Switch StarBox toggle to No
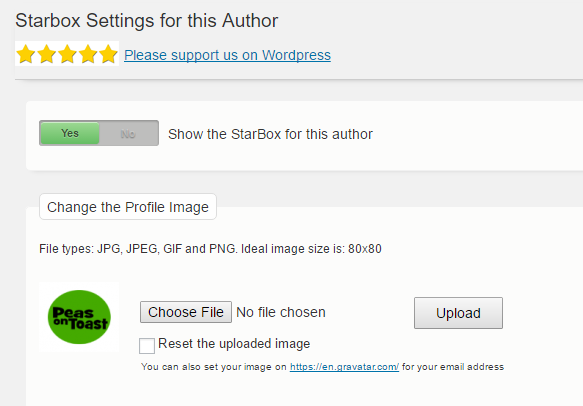The width and height of the screenshot is (583, 406). click(x=128, y=133)
